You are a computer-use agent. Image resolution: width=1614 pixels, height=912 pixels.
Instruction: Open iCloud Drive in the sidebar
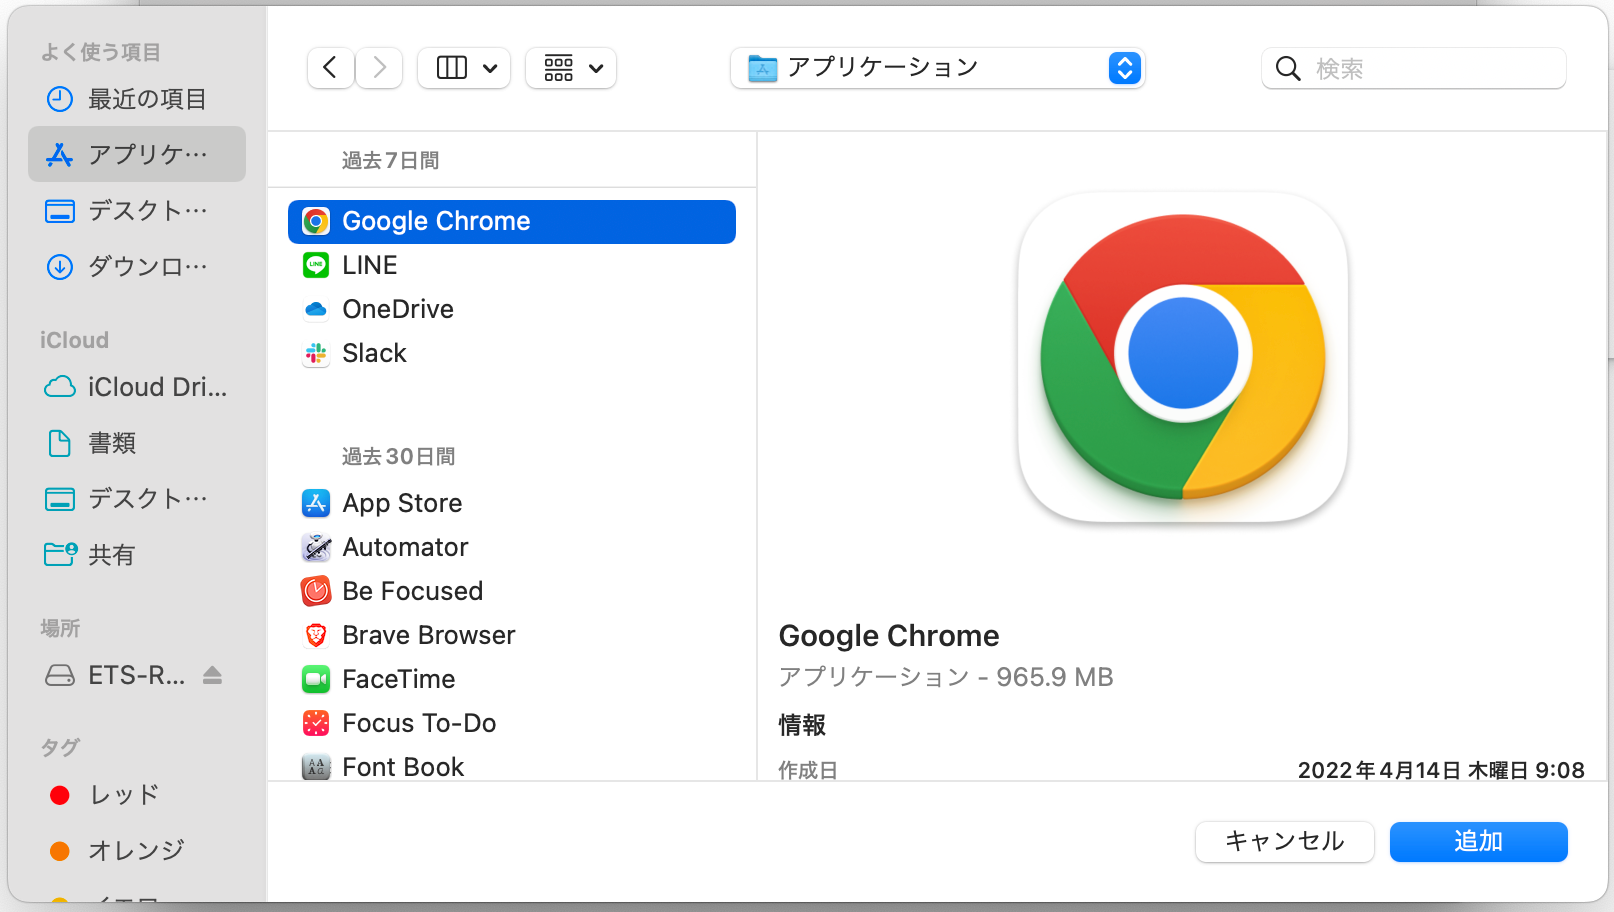coord(137,387)
